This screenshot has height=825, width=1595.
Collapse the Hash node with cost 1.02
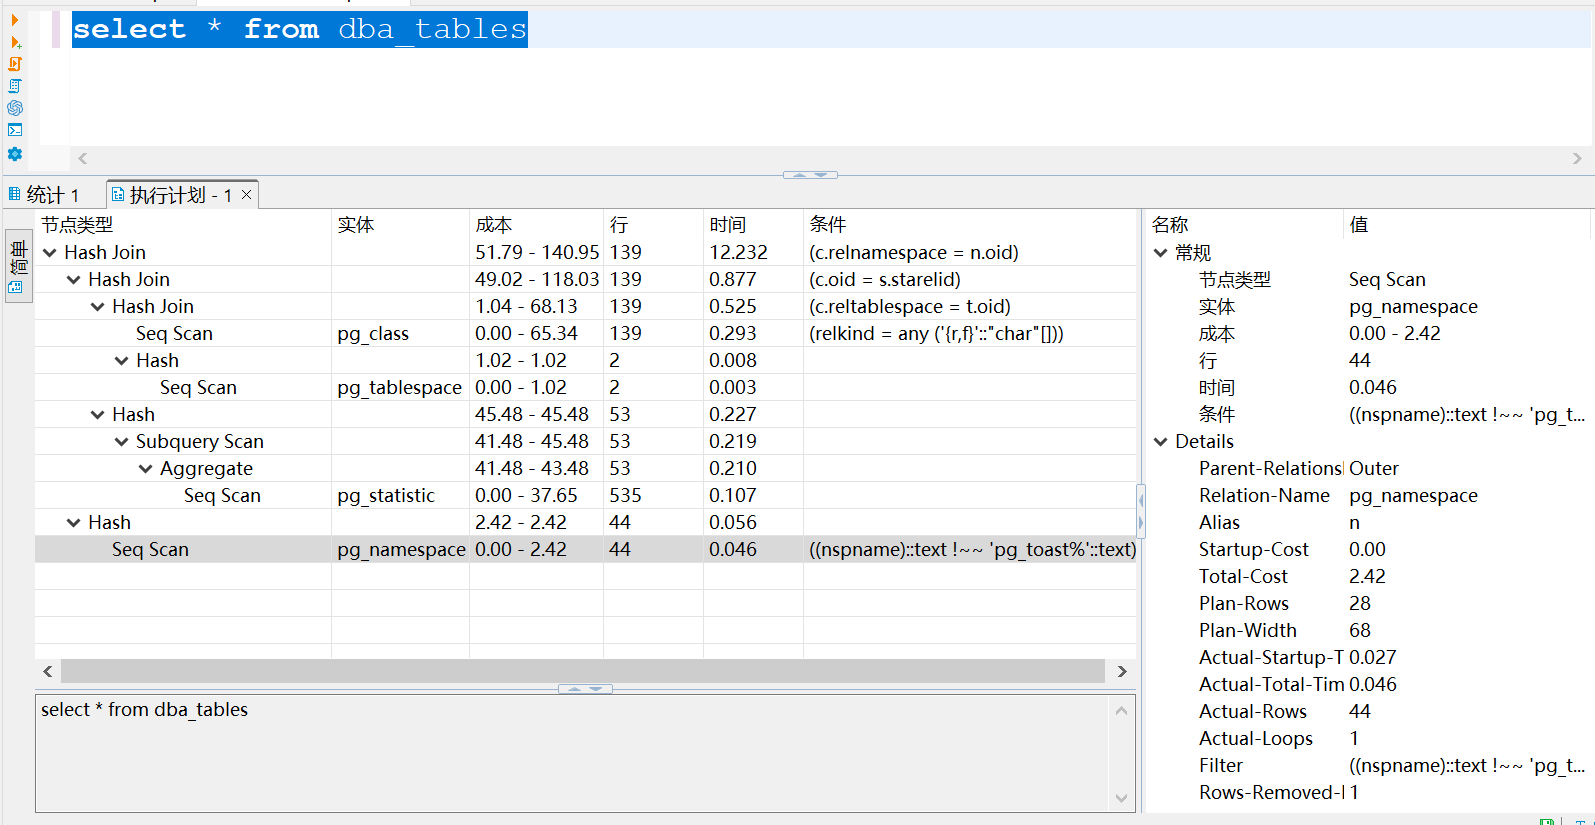[x=122, y=361]
